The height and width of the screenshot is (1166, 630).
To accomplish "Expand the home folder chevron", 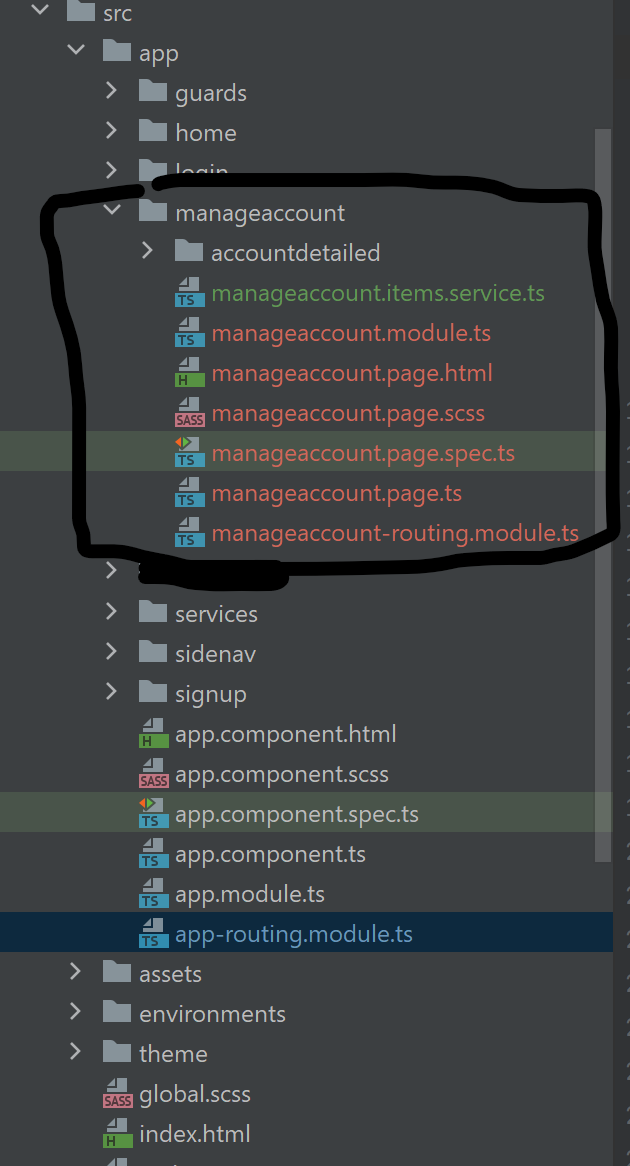I will [112, 131].
